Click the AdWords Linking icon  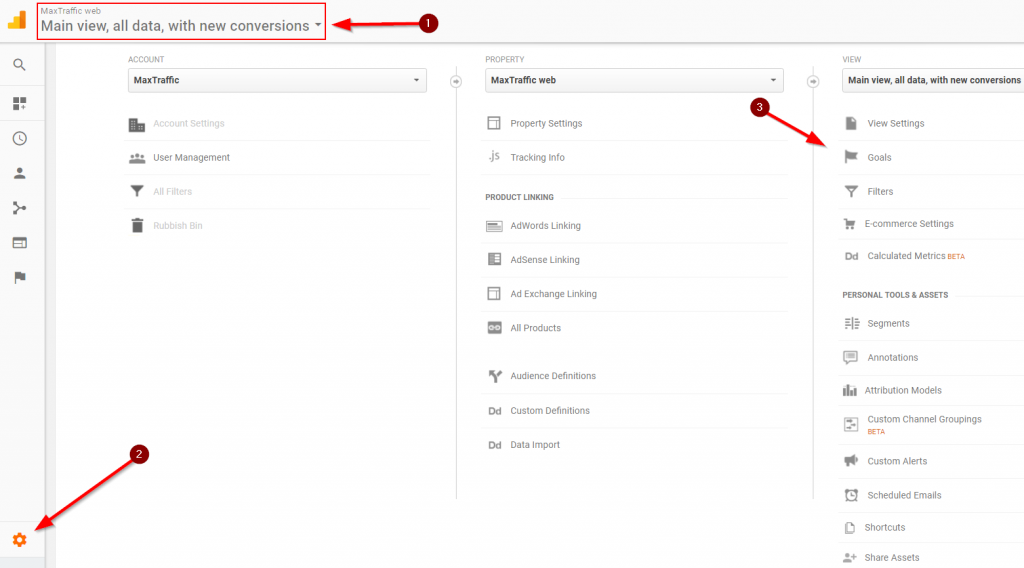pyautogui.click(x=494, y=226)
